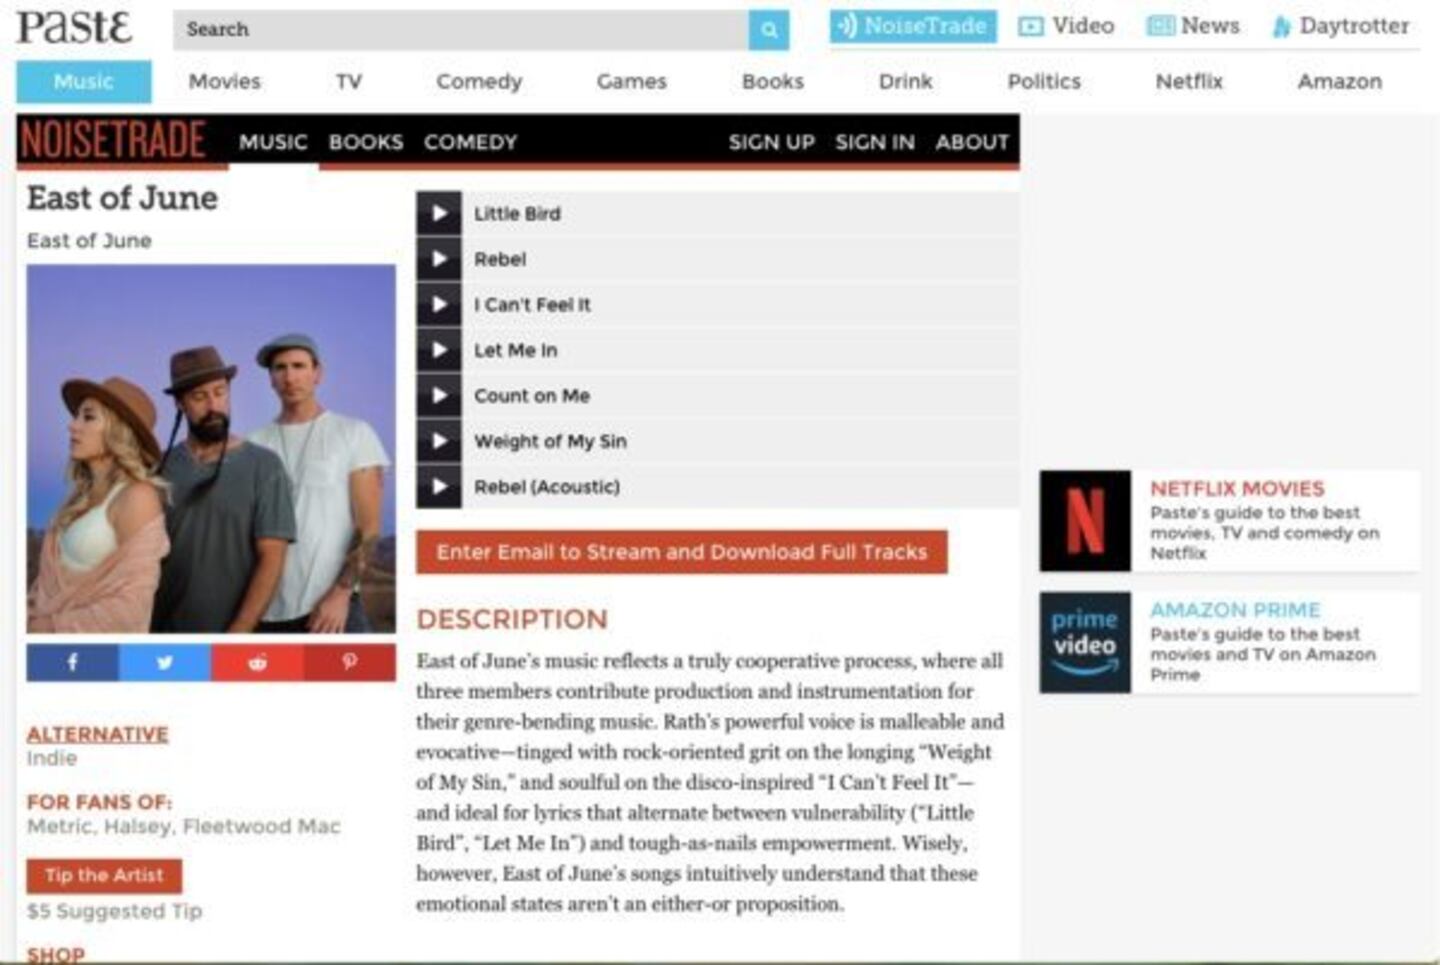Play the Weight of My Sin track

439,441
